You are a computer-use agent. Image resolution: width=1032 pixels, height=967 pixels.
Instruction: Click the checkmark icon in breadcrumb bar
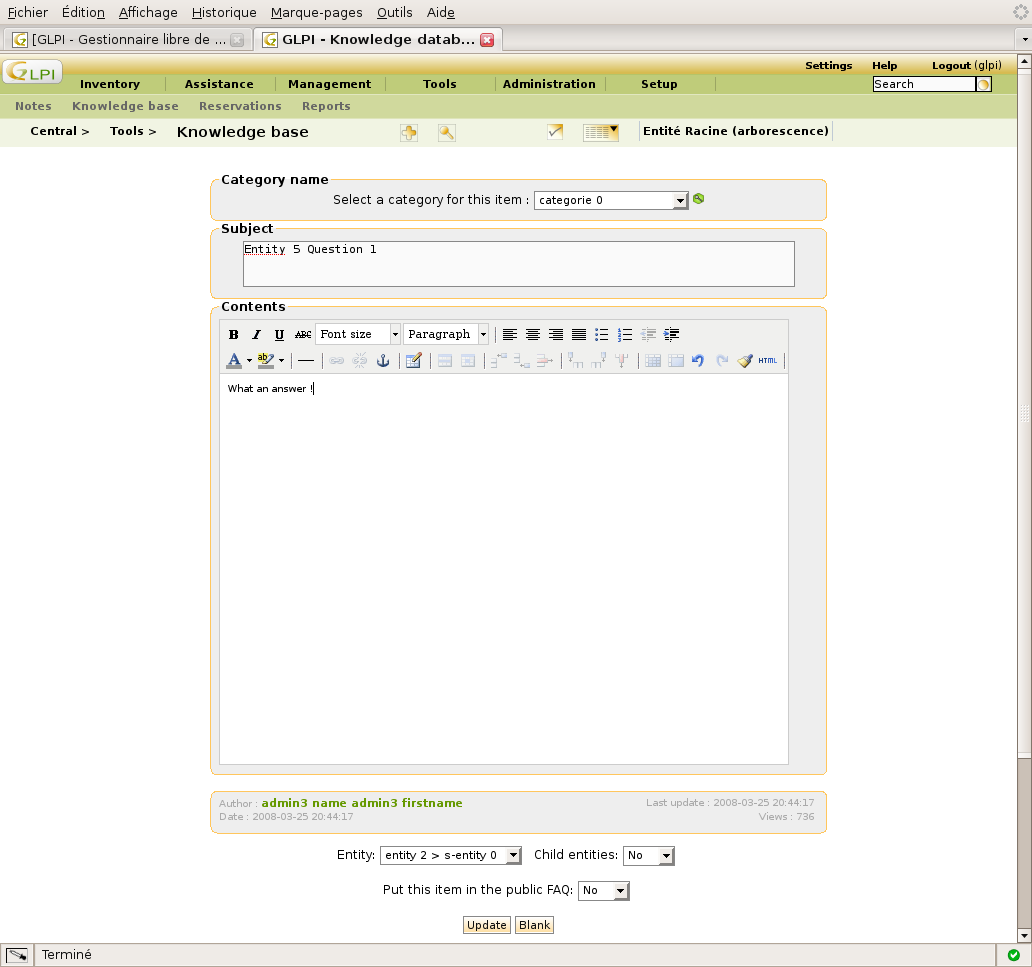[556, 131]
